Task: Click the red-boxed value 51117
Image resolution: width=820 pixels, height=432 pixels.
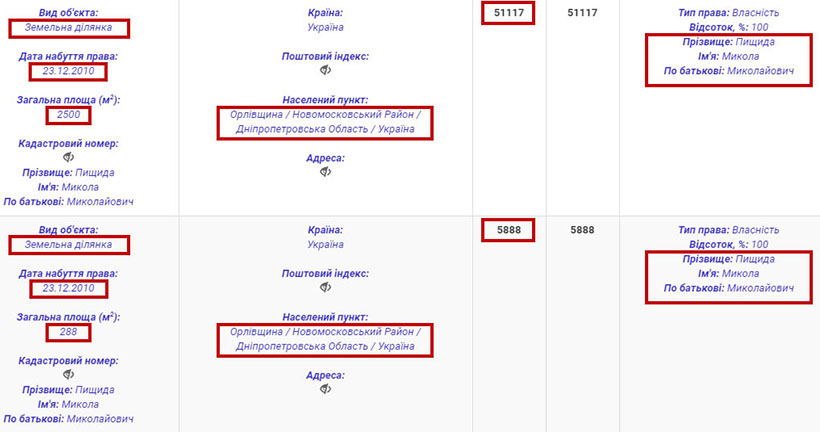Action: pyautogui.click(x=507, y=13)
